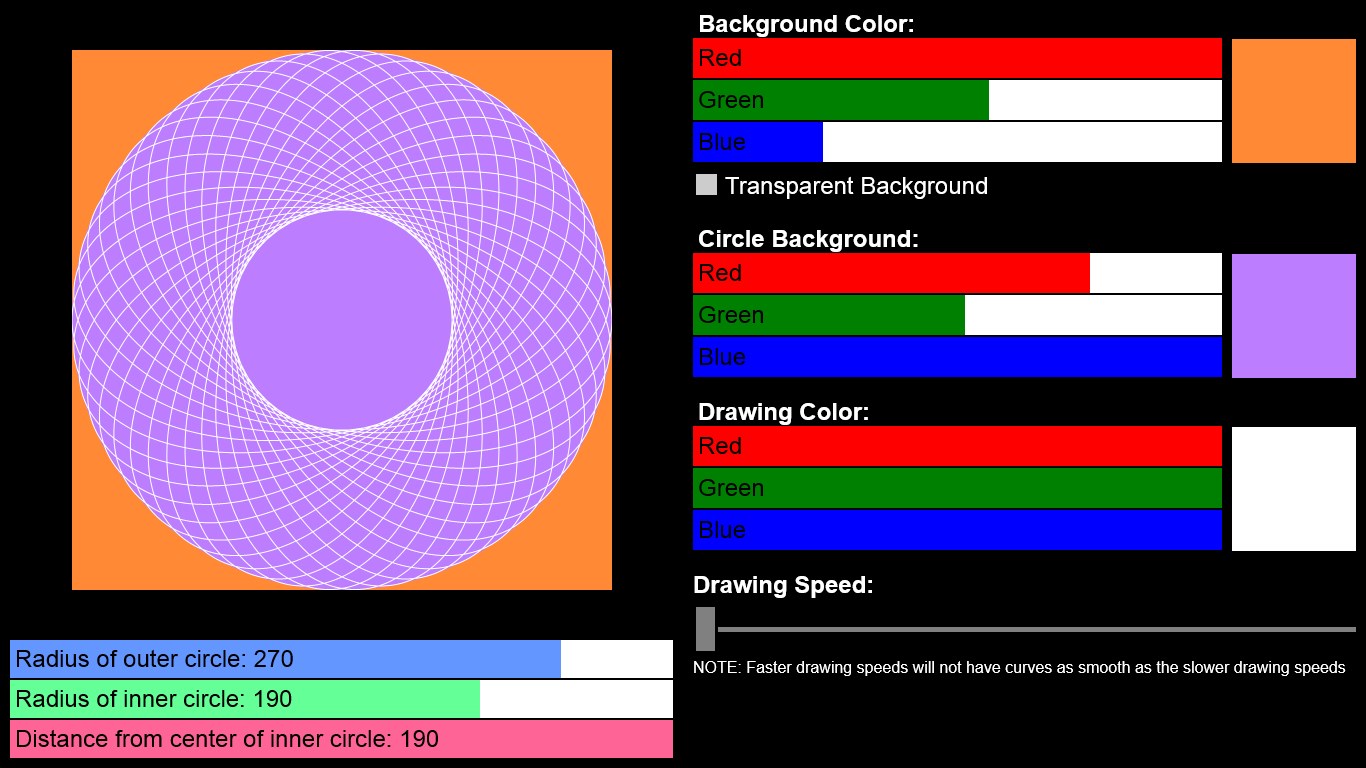The image size is (1366, 768).
Task: Adjust the Circle Background Green slider
Action: pyautogui.click(x=956, y=315)
